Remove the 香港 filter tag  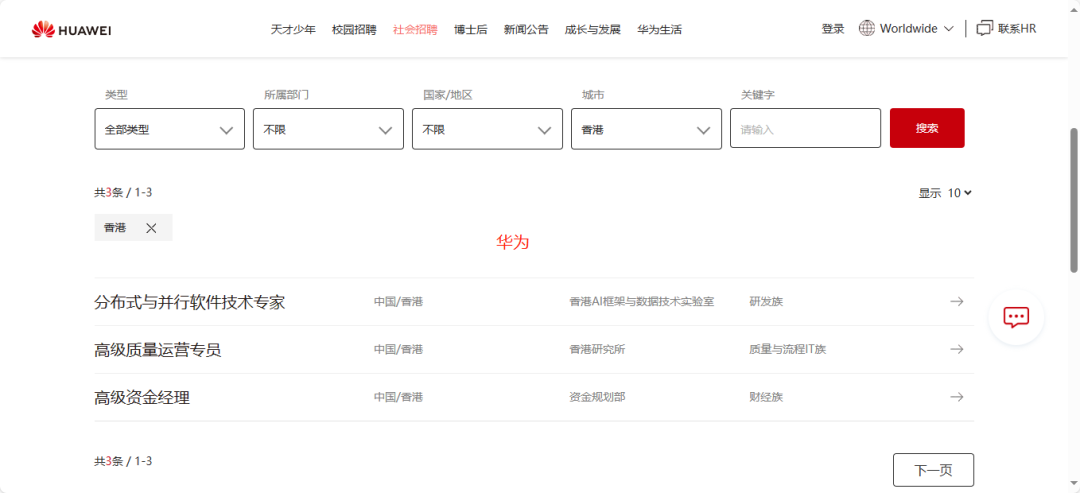(152, 229)
